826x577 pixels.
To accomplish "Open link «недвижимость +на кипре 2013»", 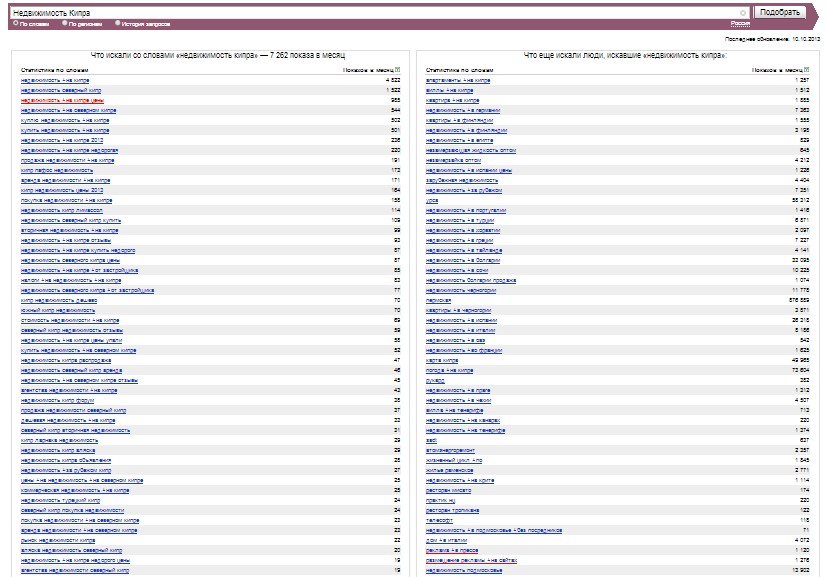I will tap(62, 141).
